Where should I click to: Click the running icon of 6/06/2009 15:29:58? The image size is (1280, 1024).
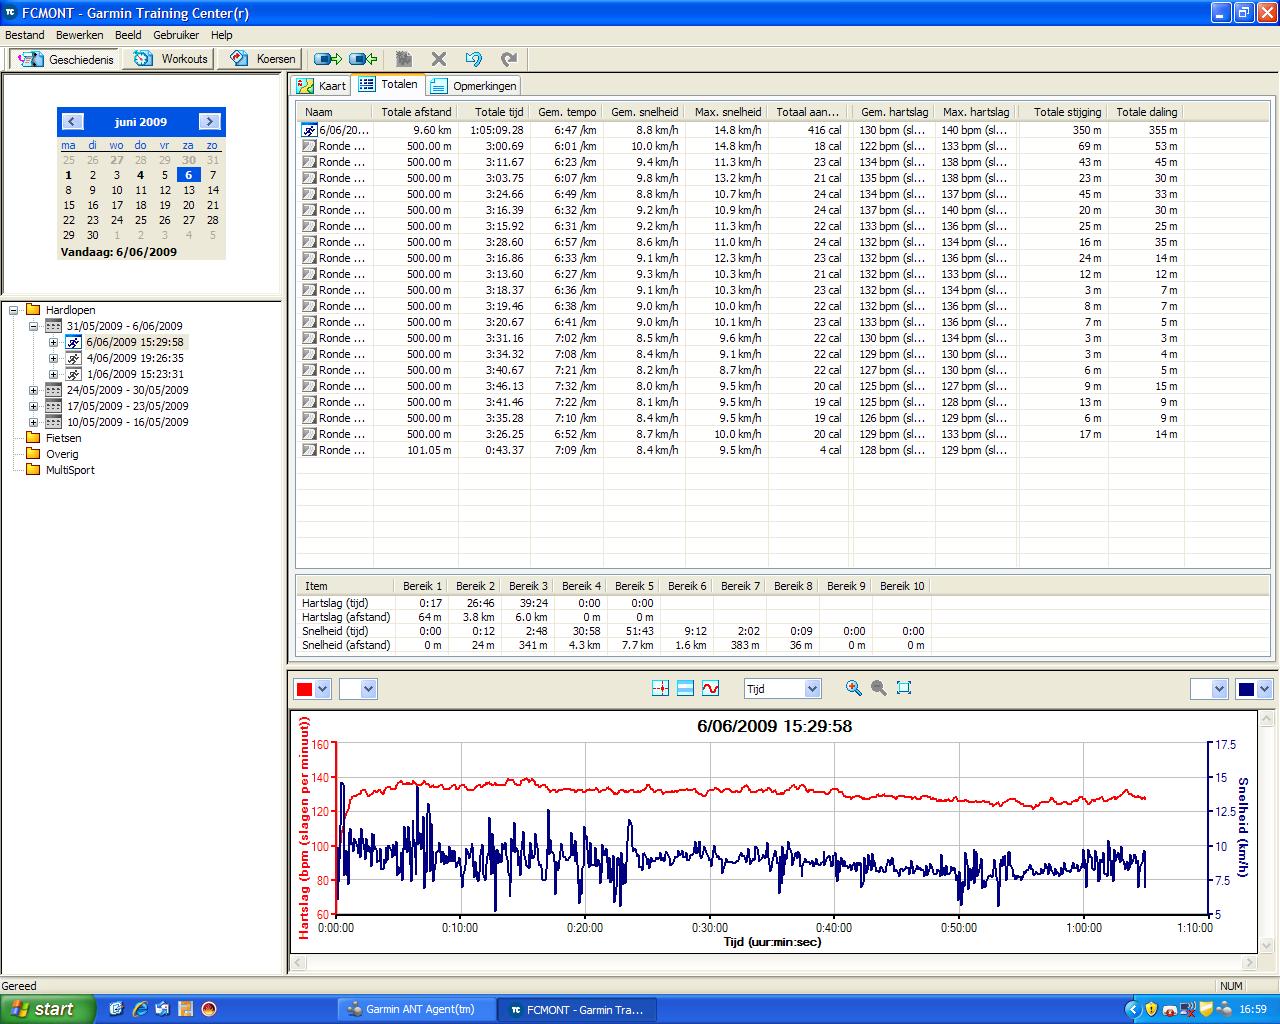tap(73, 342)
